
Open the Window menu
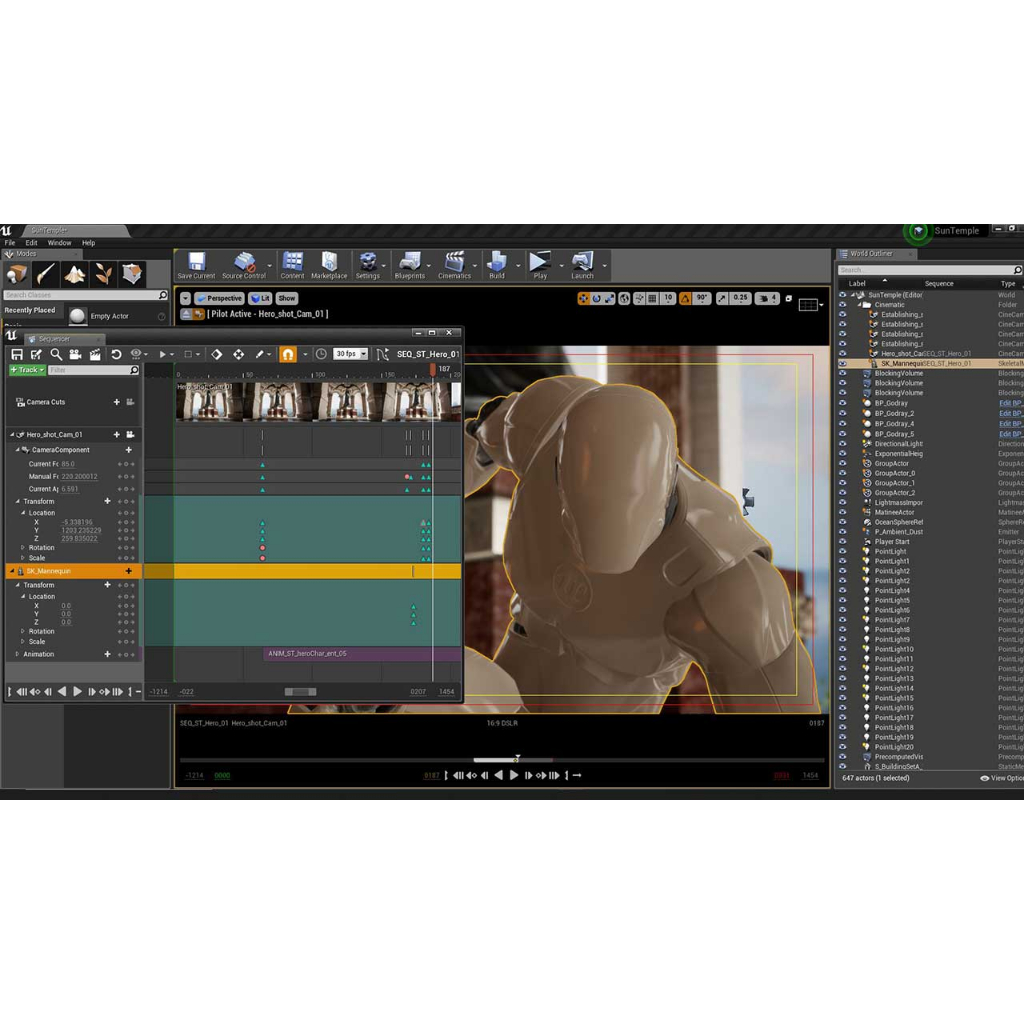point(59,242)
